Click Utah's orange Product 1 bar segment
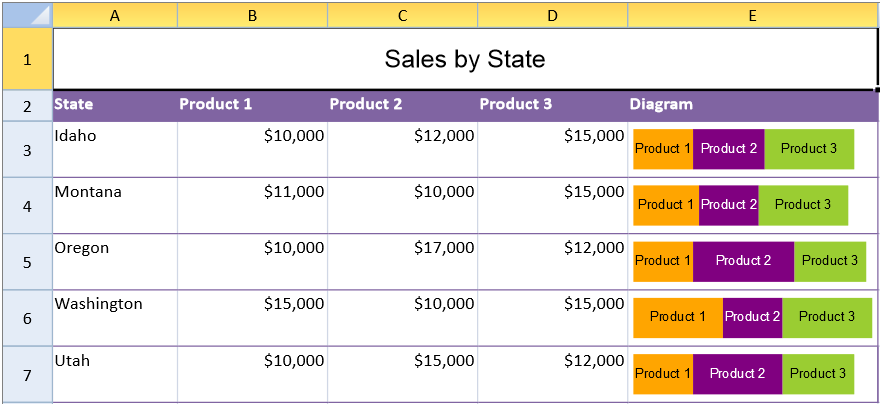880x404 pixels. click(x=663, y=374)
